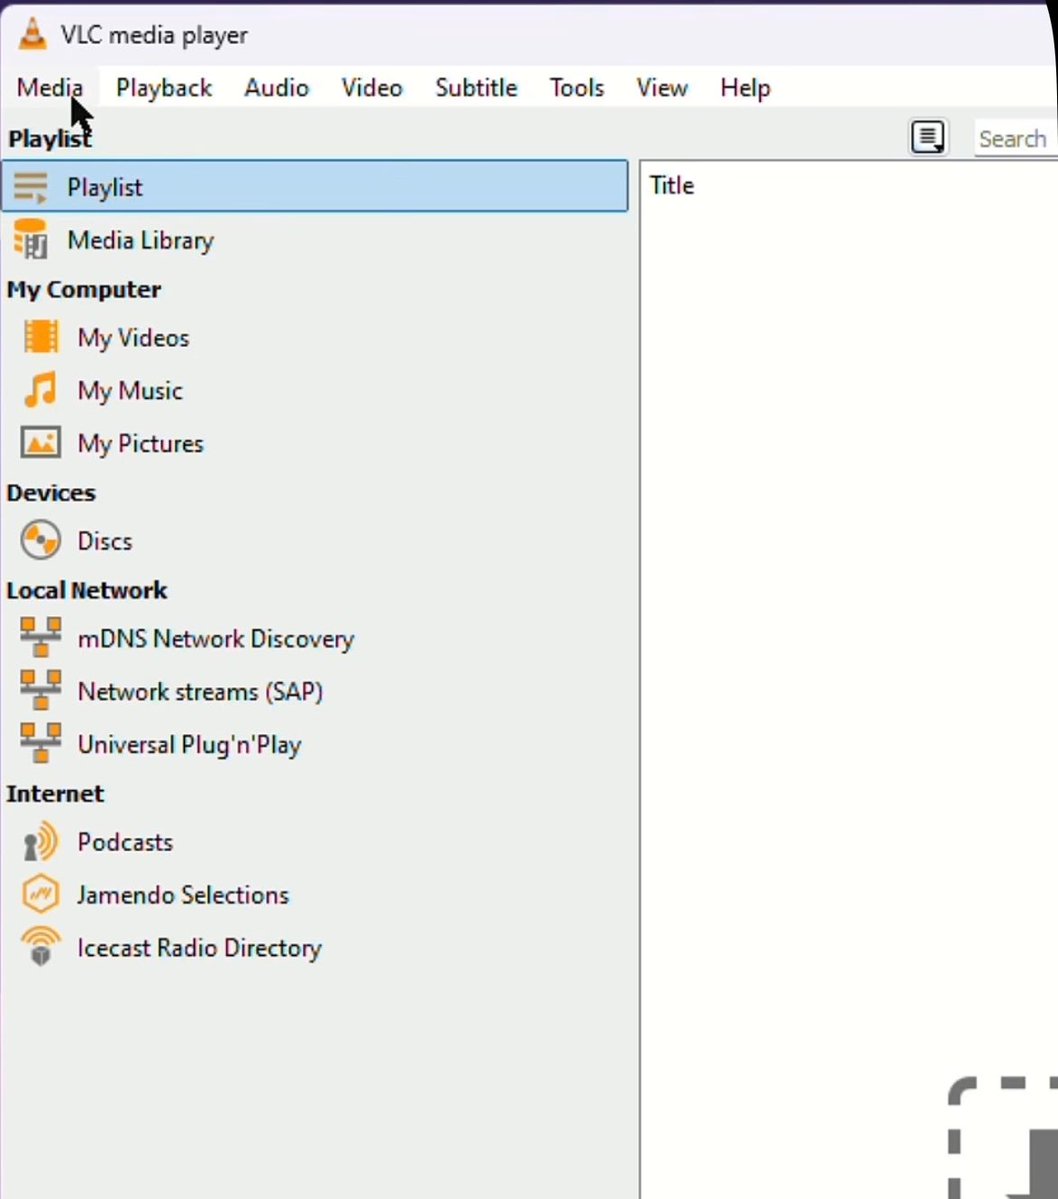The height and width of the screenshot is (1199, 1058).
Task: Click the Jamendo Selections hexagon icon
Action: tap(41, 894)
